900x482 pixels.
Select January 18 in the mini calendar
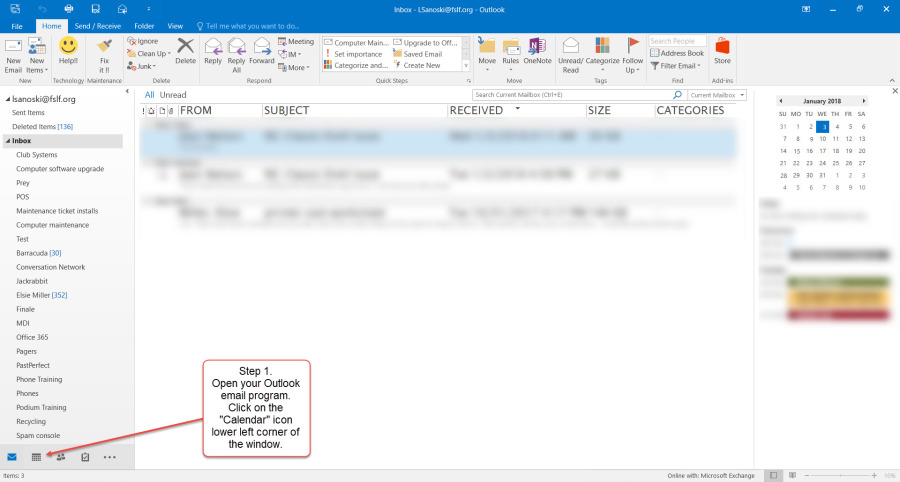[x=836, y=151]
